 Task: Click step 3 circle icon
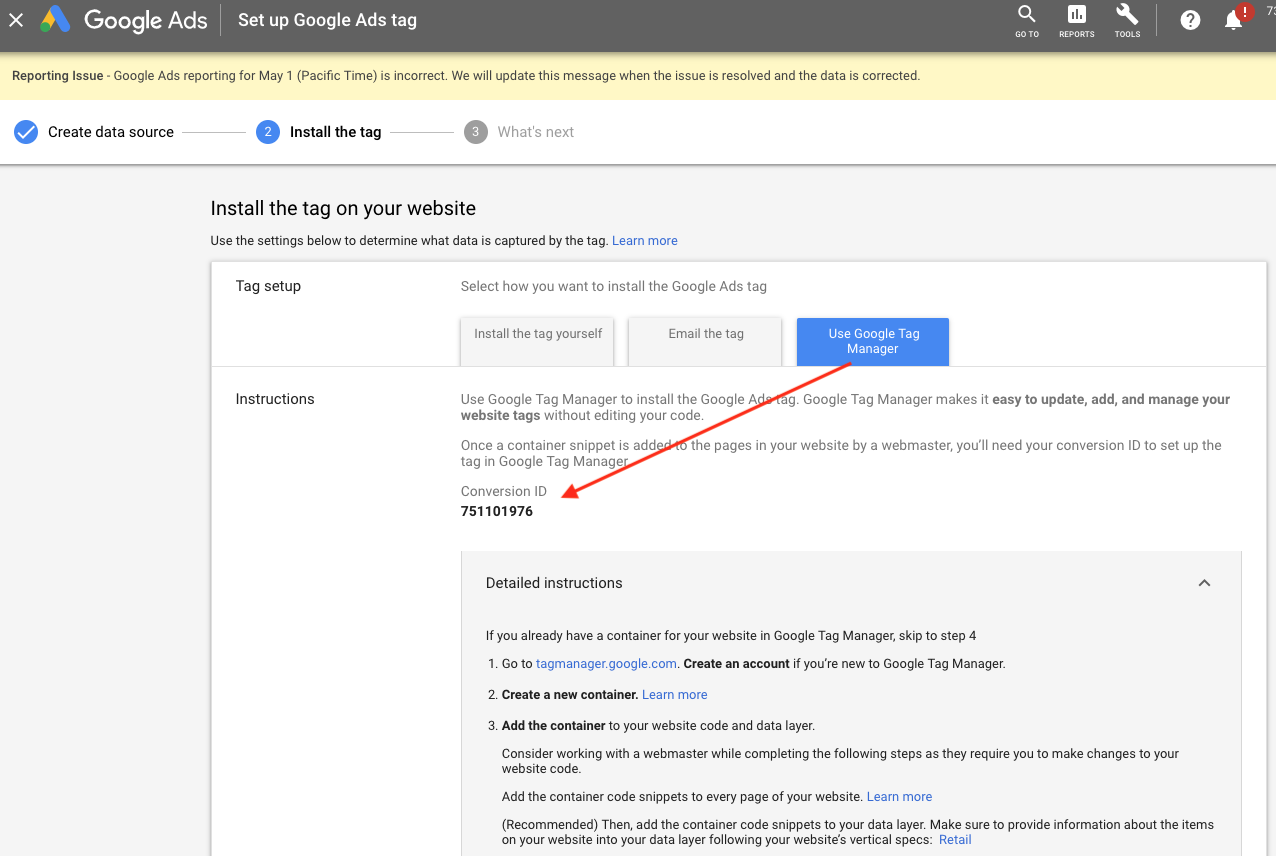click(x=475, y=132)
